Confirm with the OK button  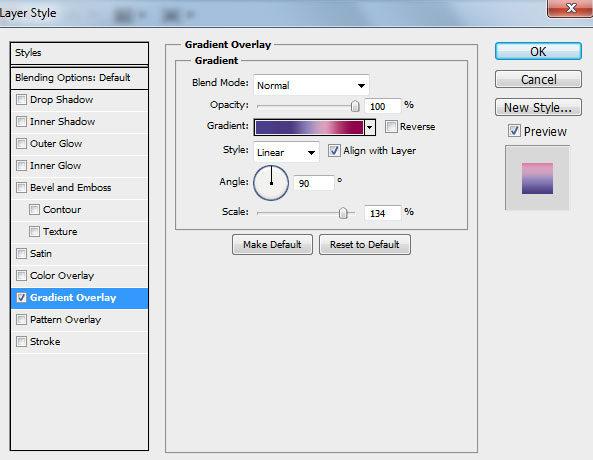click(x=538, y=51)
